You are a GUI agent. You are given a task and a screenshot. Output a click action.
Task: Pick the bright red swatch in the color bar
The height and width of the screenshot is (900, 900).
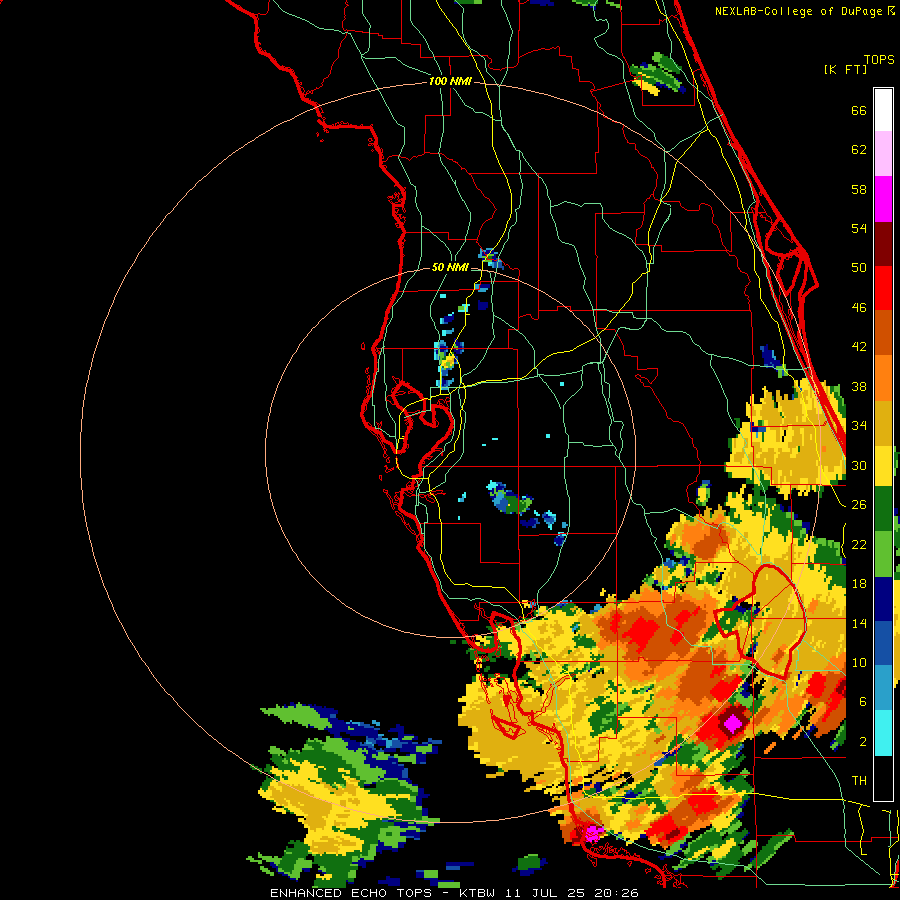pyautogui.click(x=883, y=288)
